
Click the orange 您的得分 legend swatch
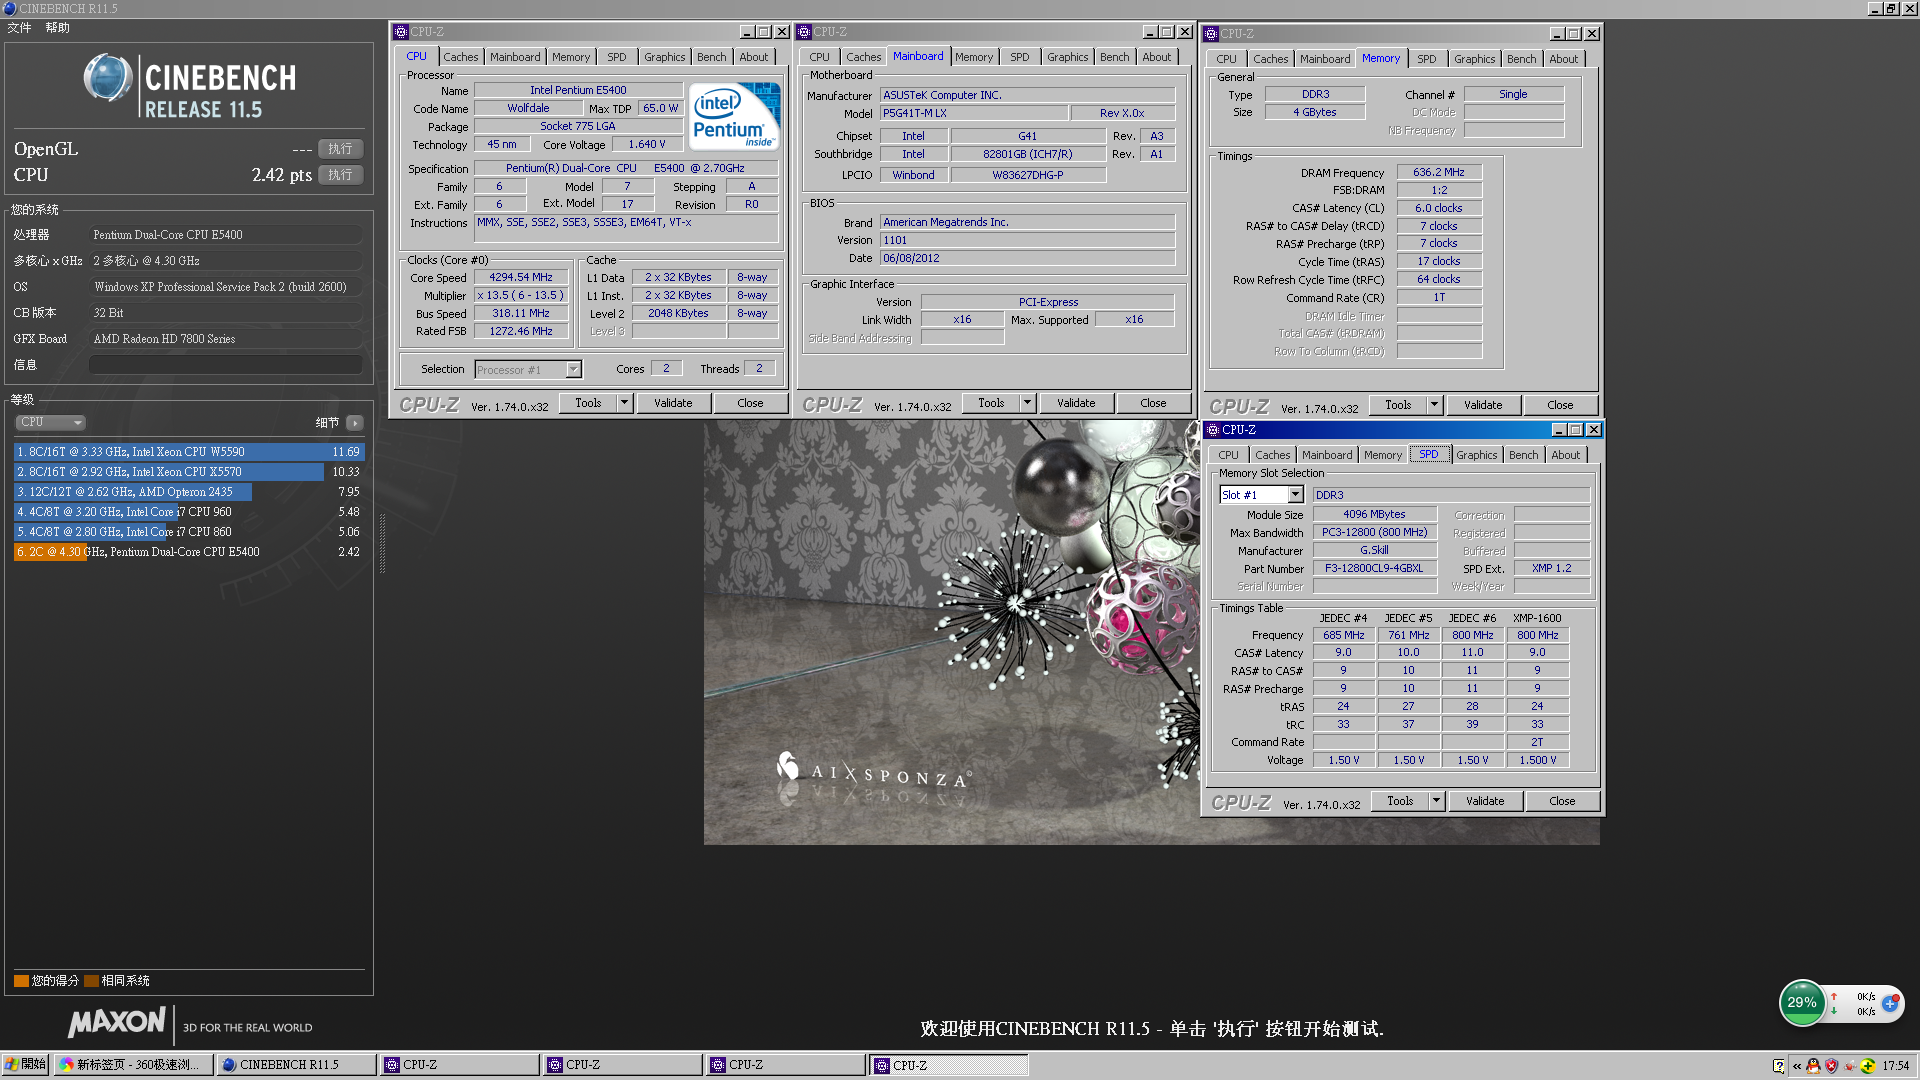21,981
